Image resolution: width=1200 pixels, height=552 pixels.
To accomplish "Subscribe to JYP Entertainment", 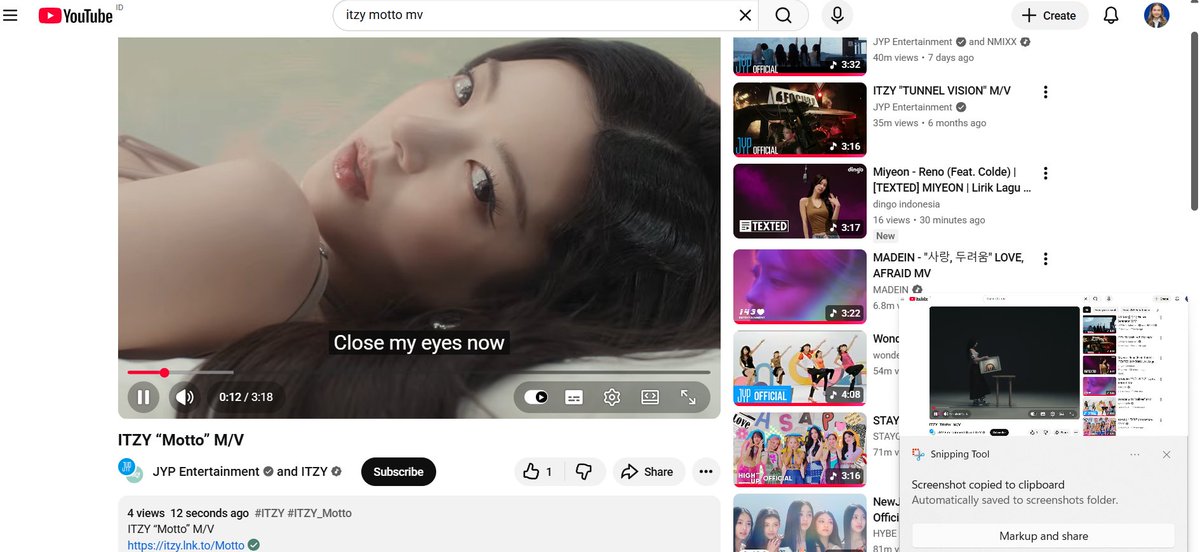I will coord(398,472).
